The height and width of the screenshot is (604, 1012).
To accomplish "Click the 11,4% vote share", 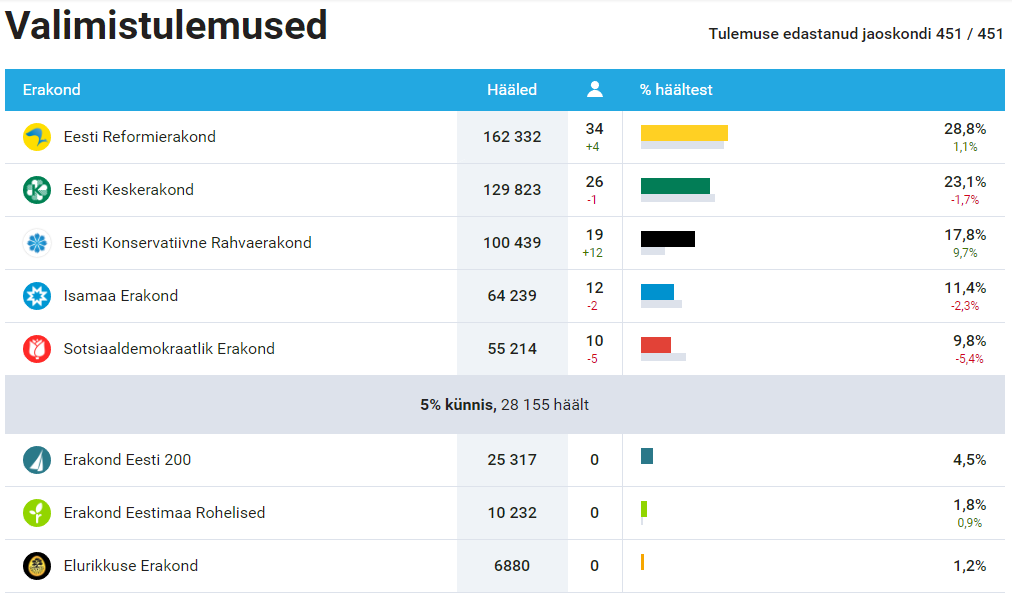I will pyautogui.click(x=965, y=288).
